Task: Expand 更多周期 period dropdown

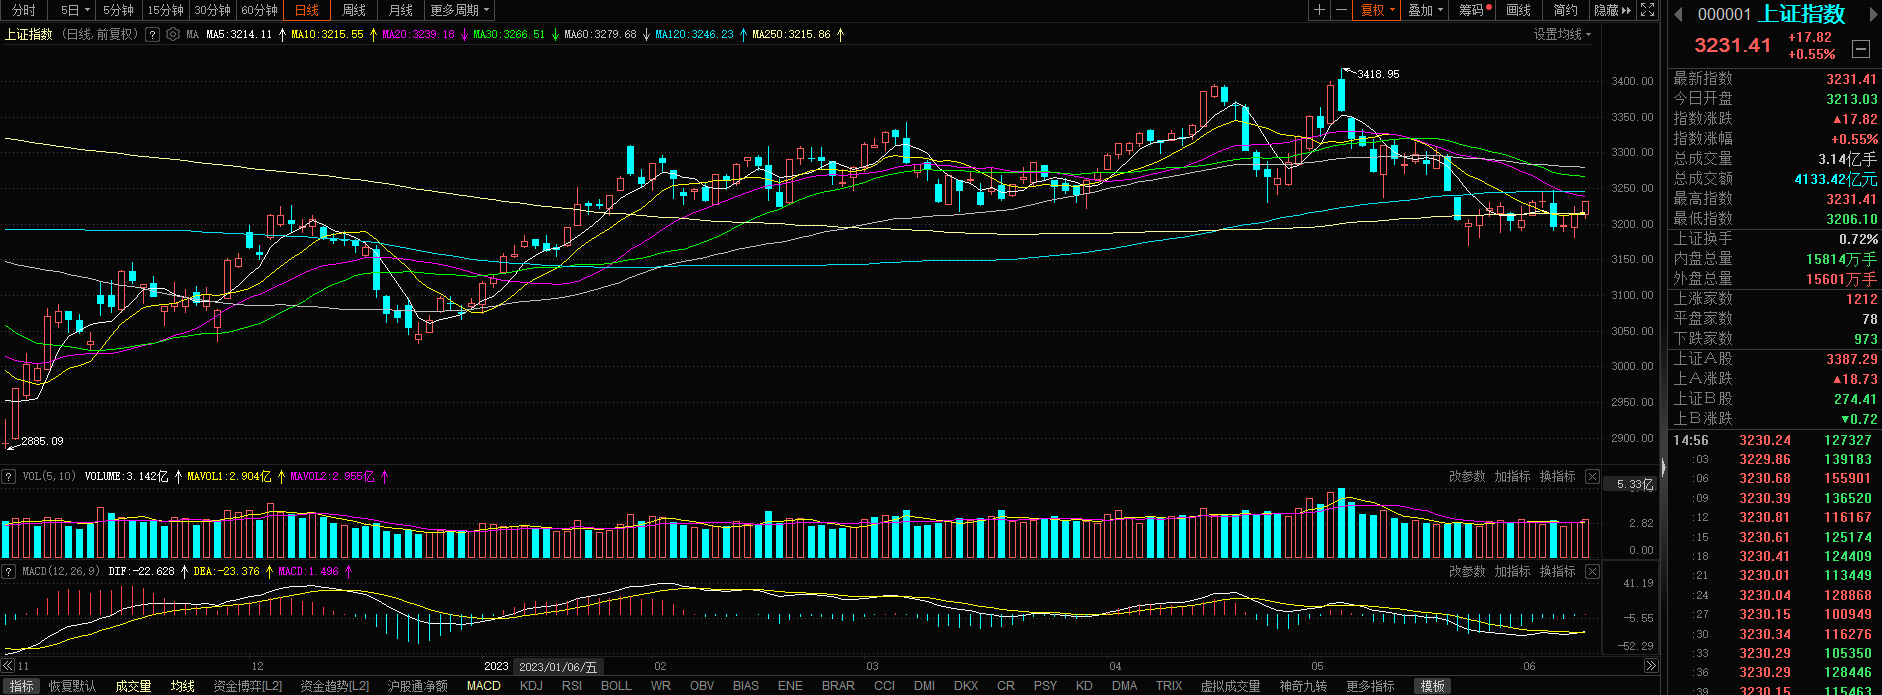Action: (x=460, y=10)
